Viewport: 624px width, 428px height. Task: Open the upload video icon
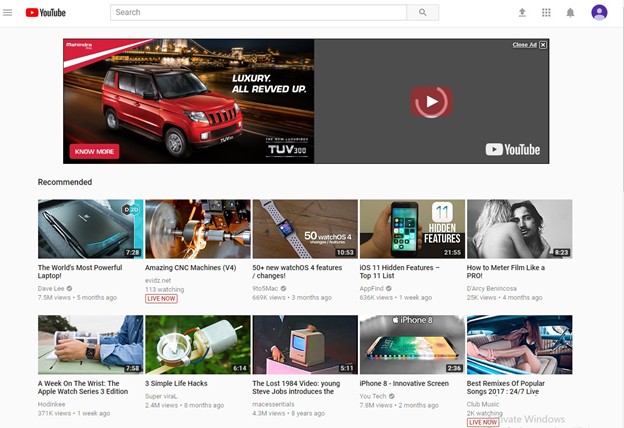coord(522,13)
